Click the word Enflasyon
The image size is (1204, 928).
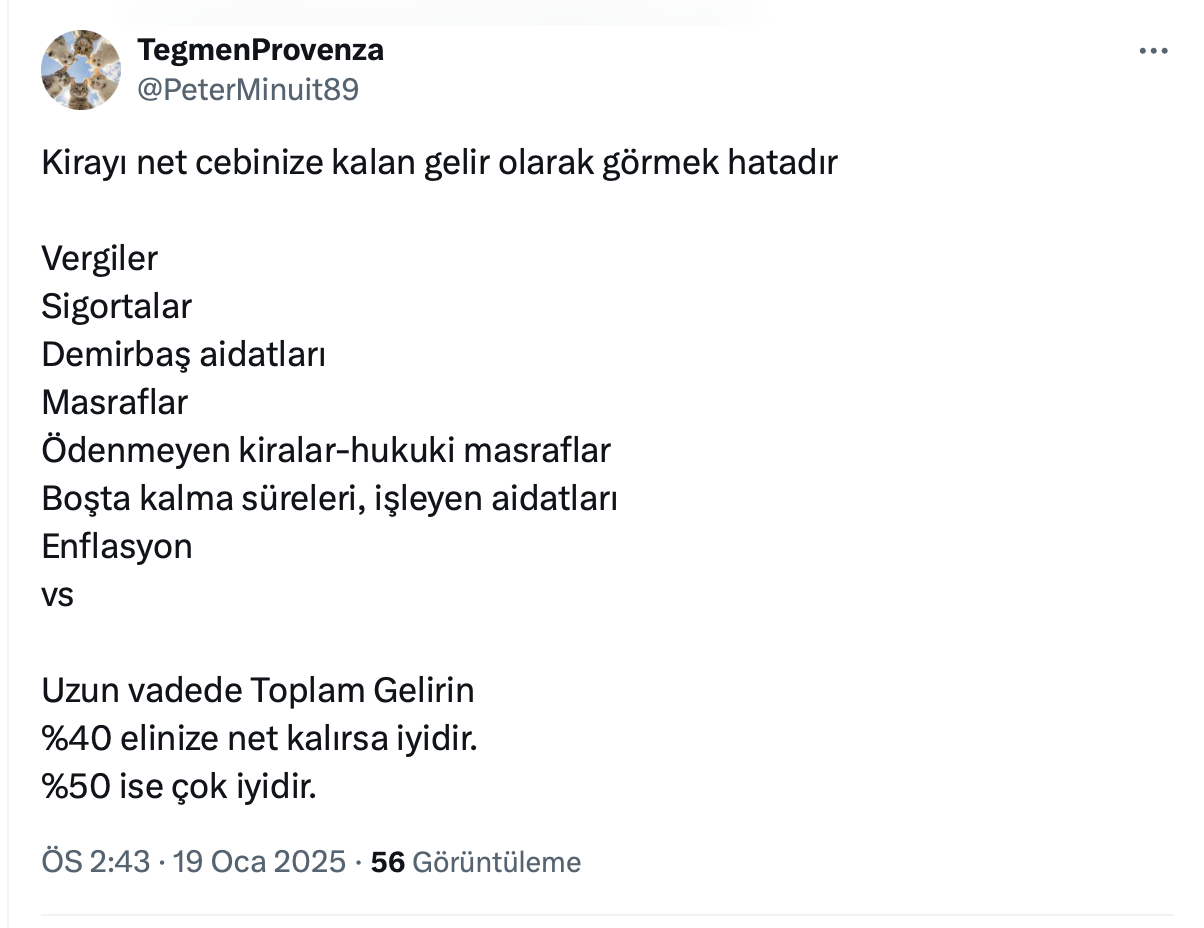coord(117,546)
